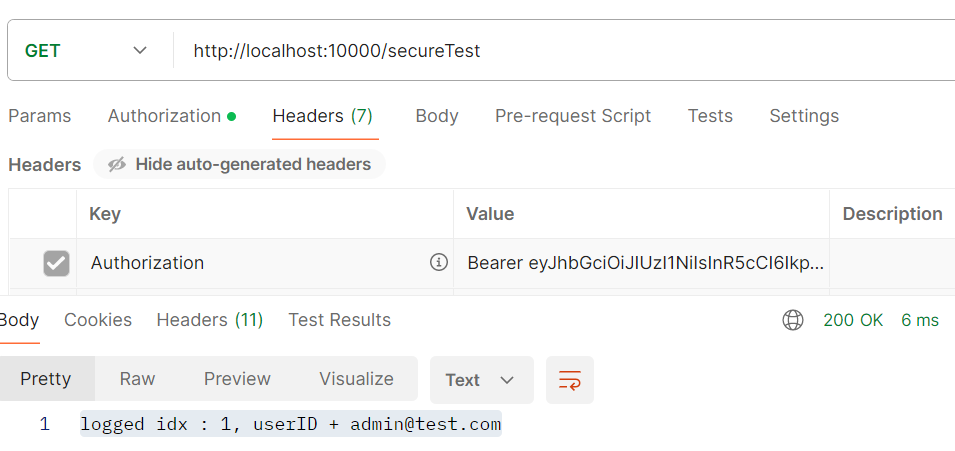This screenshot has width=955, height=451.
Task: Toggle word wrap icon in response
Action: 569,380
